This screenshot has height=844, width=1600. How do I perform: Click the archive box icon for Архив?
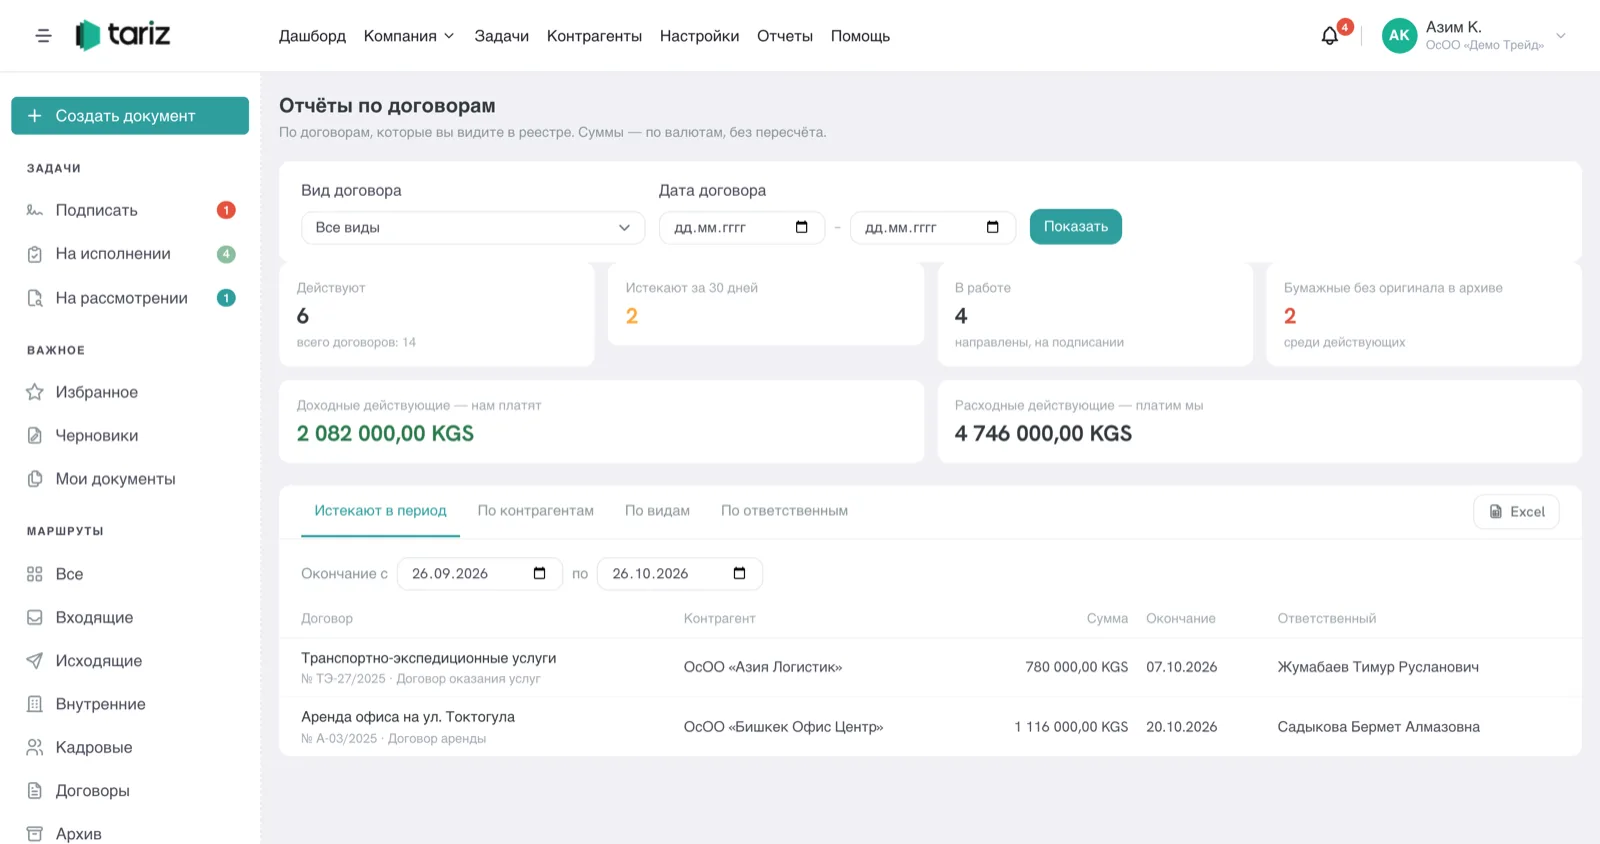(x=35, y=833)
